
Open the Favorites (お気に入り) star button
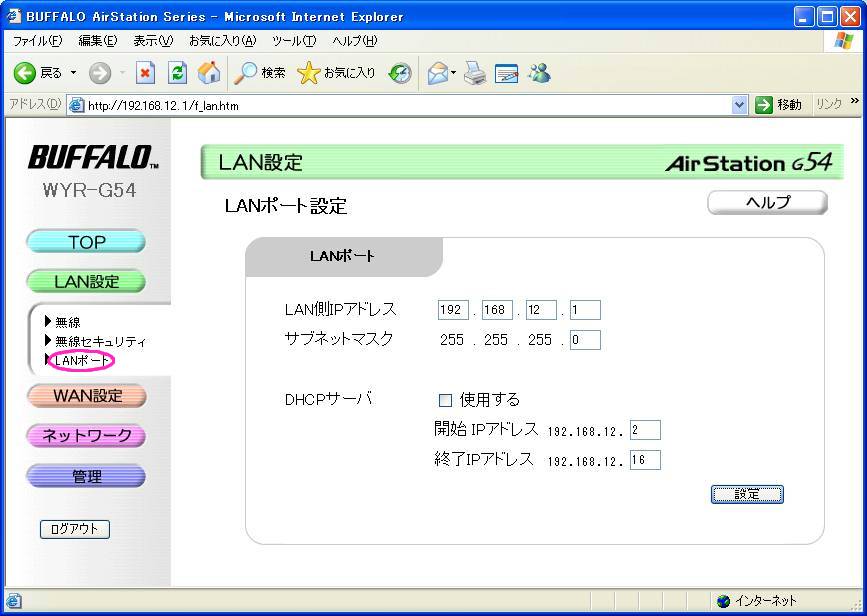[x=337, y=73]
